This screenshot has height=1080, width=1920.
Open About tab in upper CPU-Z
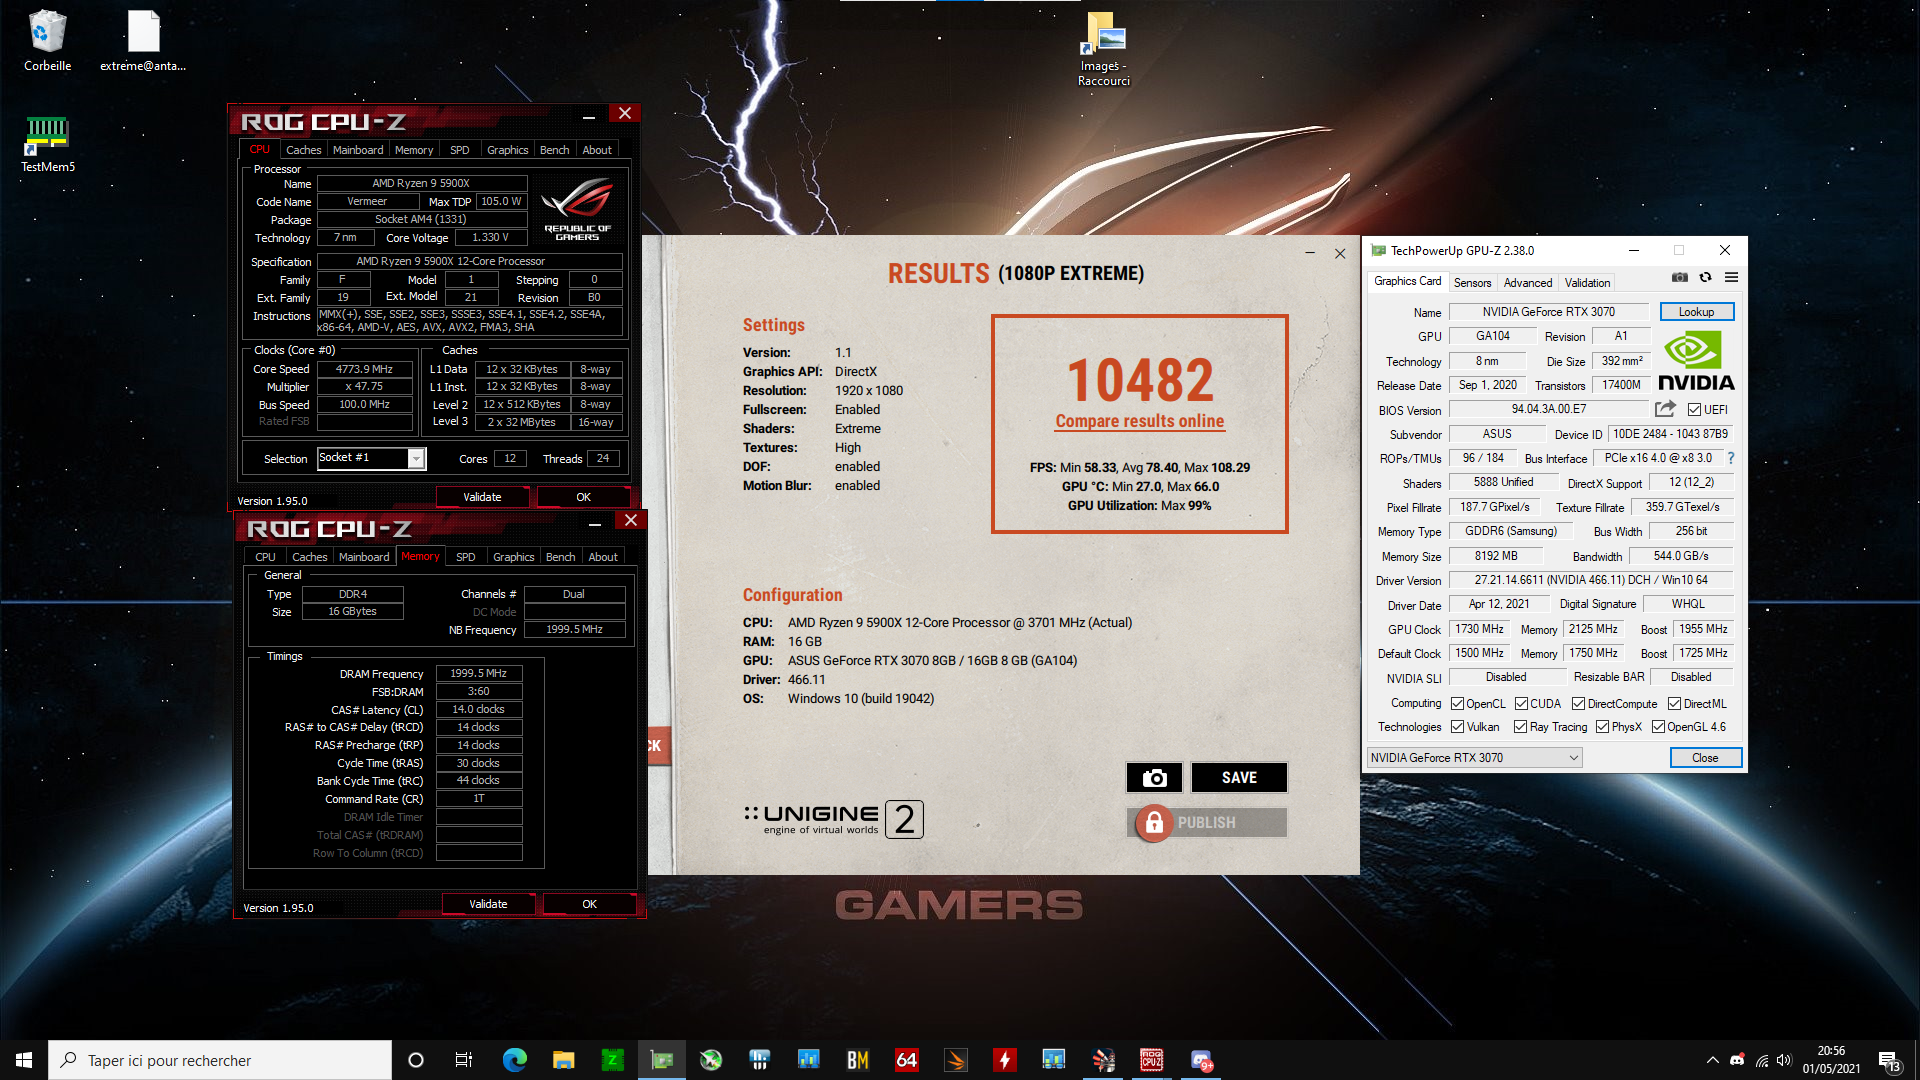596,150
